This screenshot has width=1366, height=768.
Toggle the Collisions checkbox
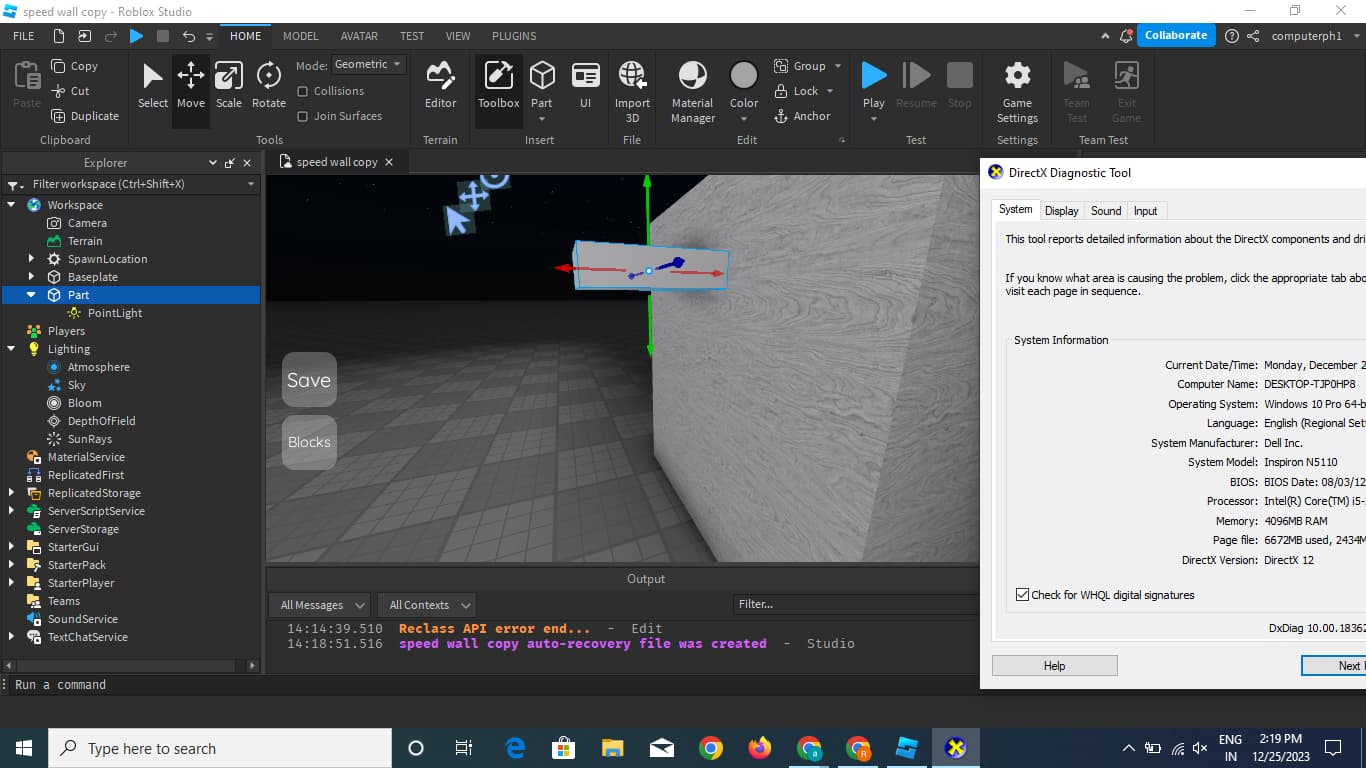pos(303,91)
